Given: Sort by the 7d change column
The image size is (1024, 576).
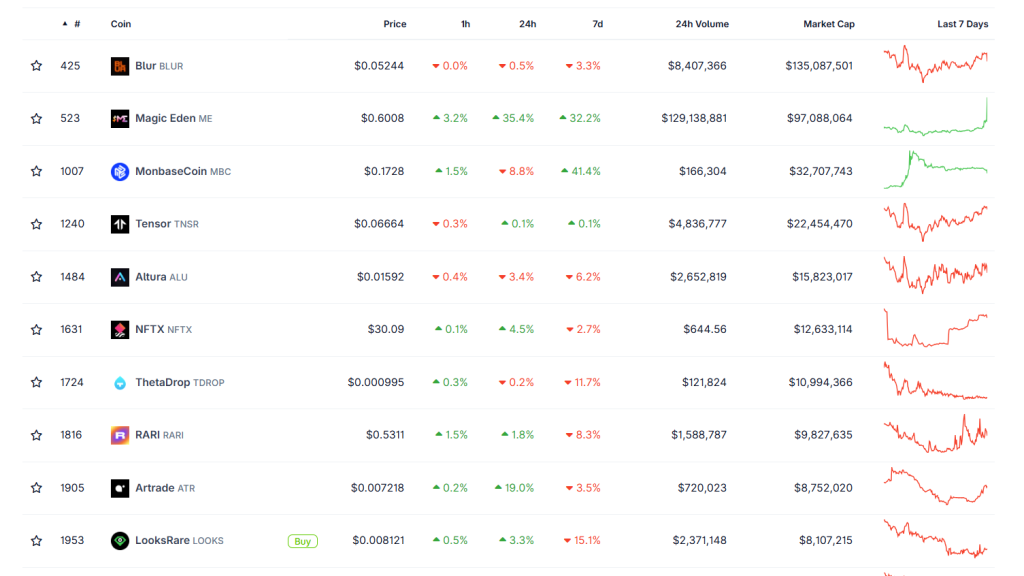Looking at the screenshot, I should click(x=596, y=24).
